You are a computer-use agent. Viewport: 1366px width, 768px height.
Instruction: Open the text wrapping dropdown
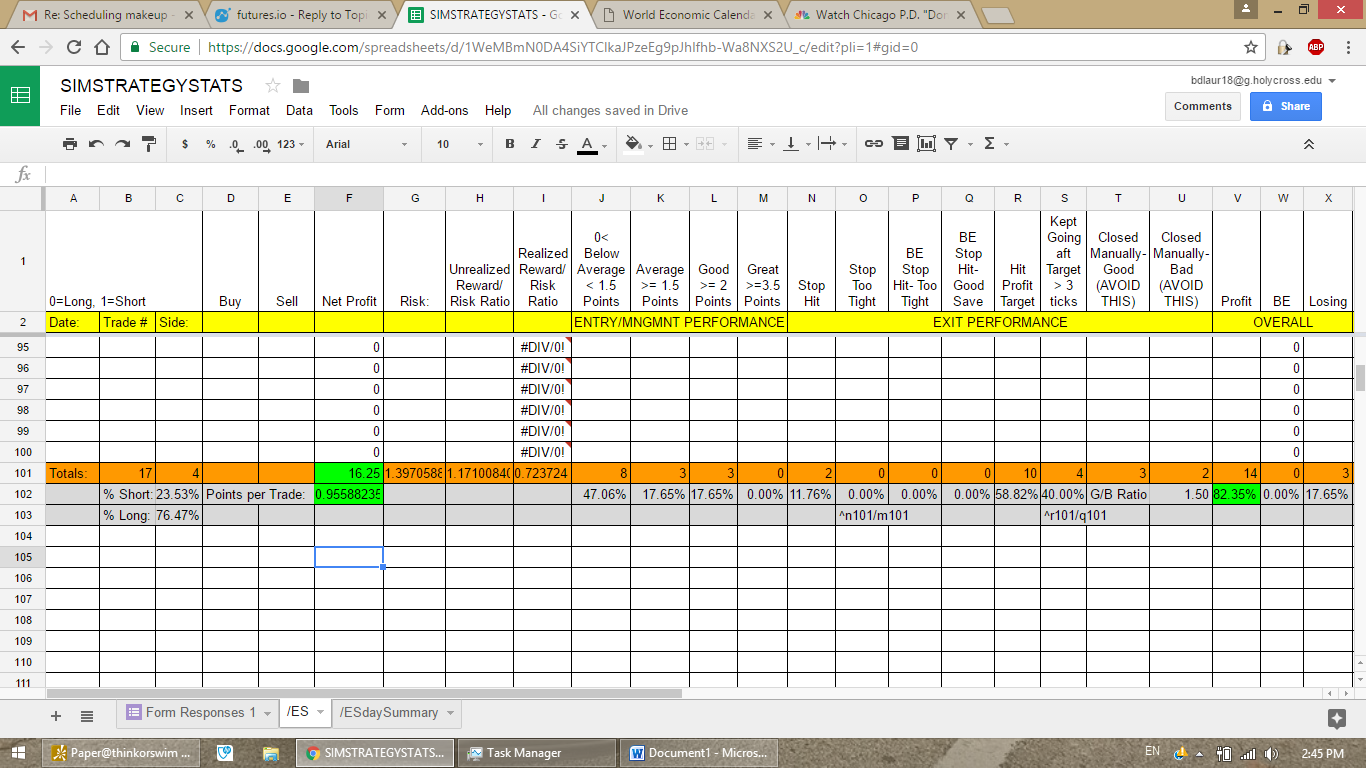pyautogui.click(x=832, y=144)
